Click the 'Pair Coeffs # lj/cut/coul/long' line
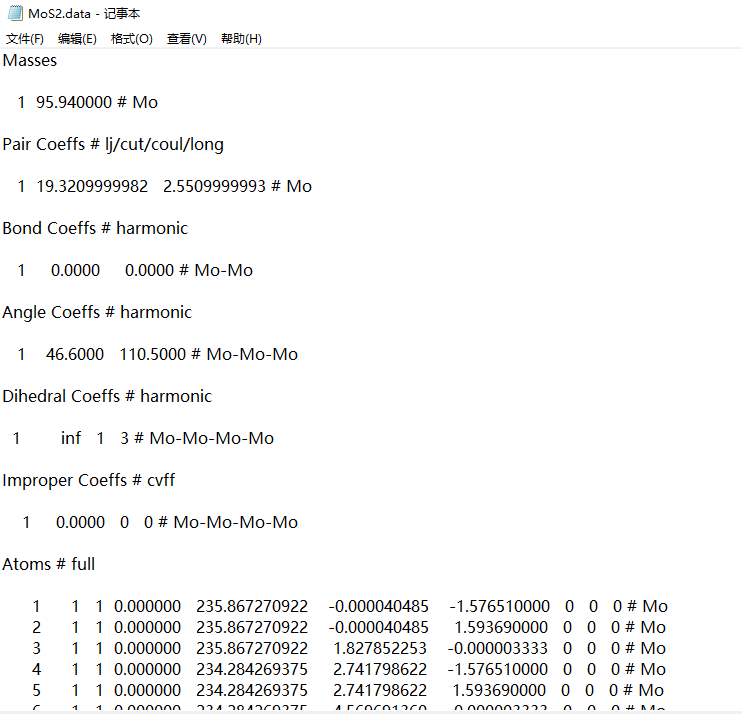Image resolution: width=742 pixels, height=714 pixels. [113, 144]
